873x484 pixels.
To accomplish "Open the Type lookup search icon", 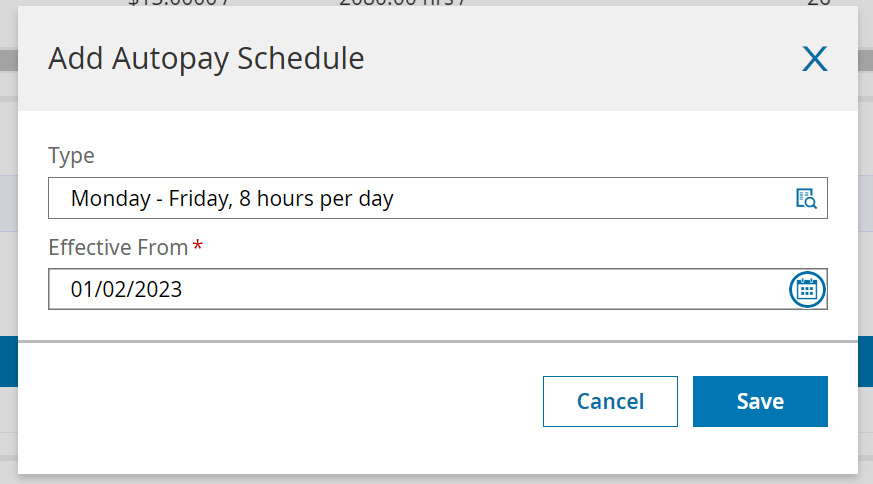I will [x=806, y=198].
